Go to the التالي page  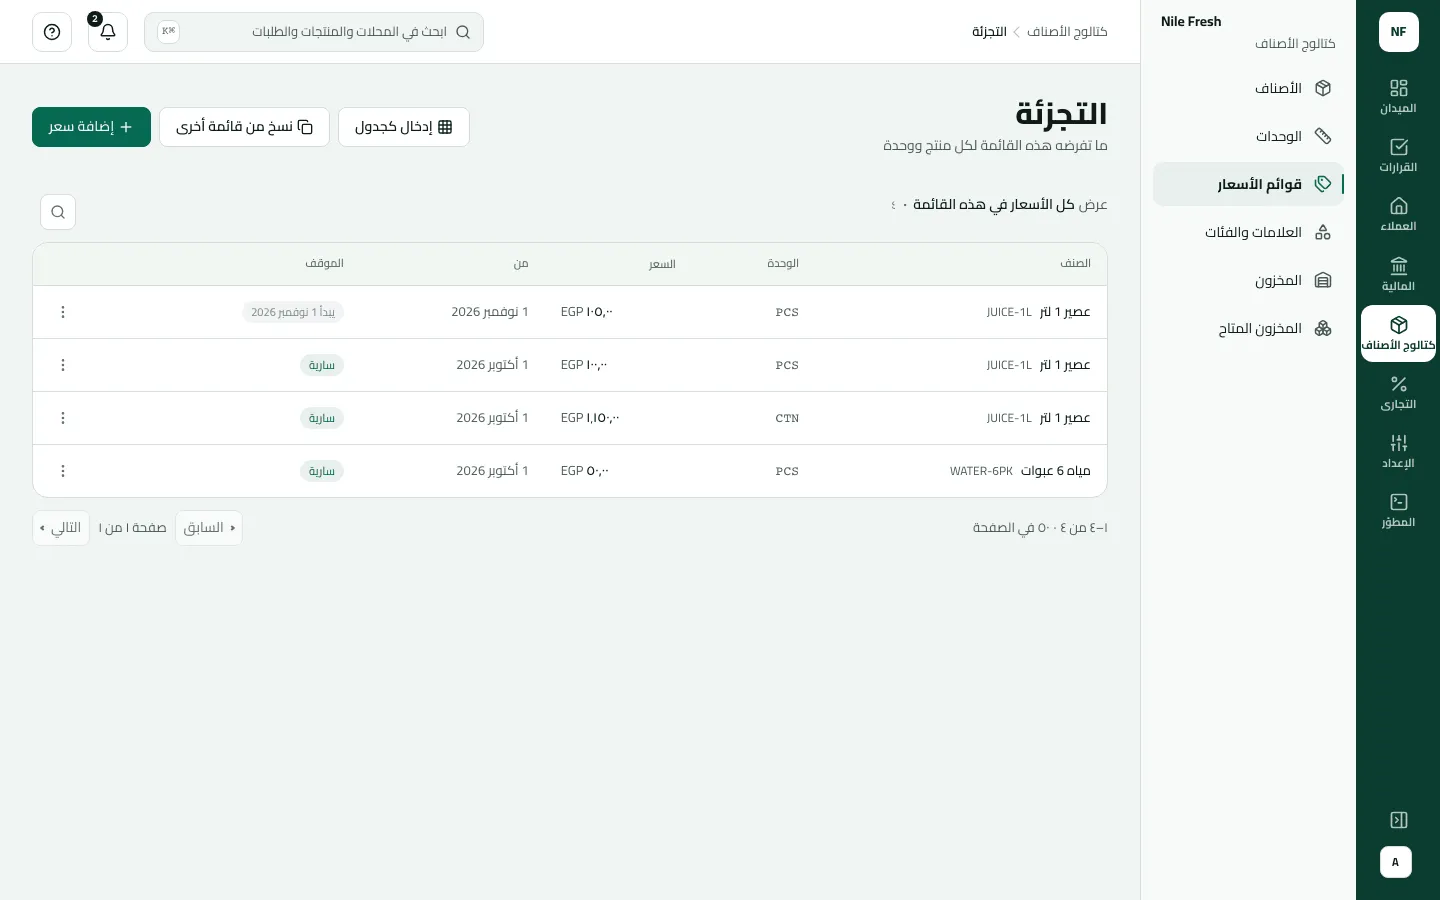[x=61, y=528]
